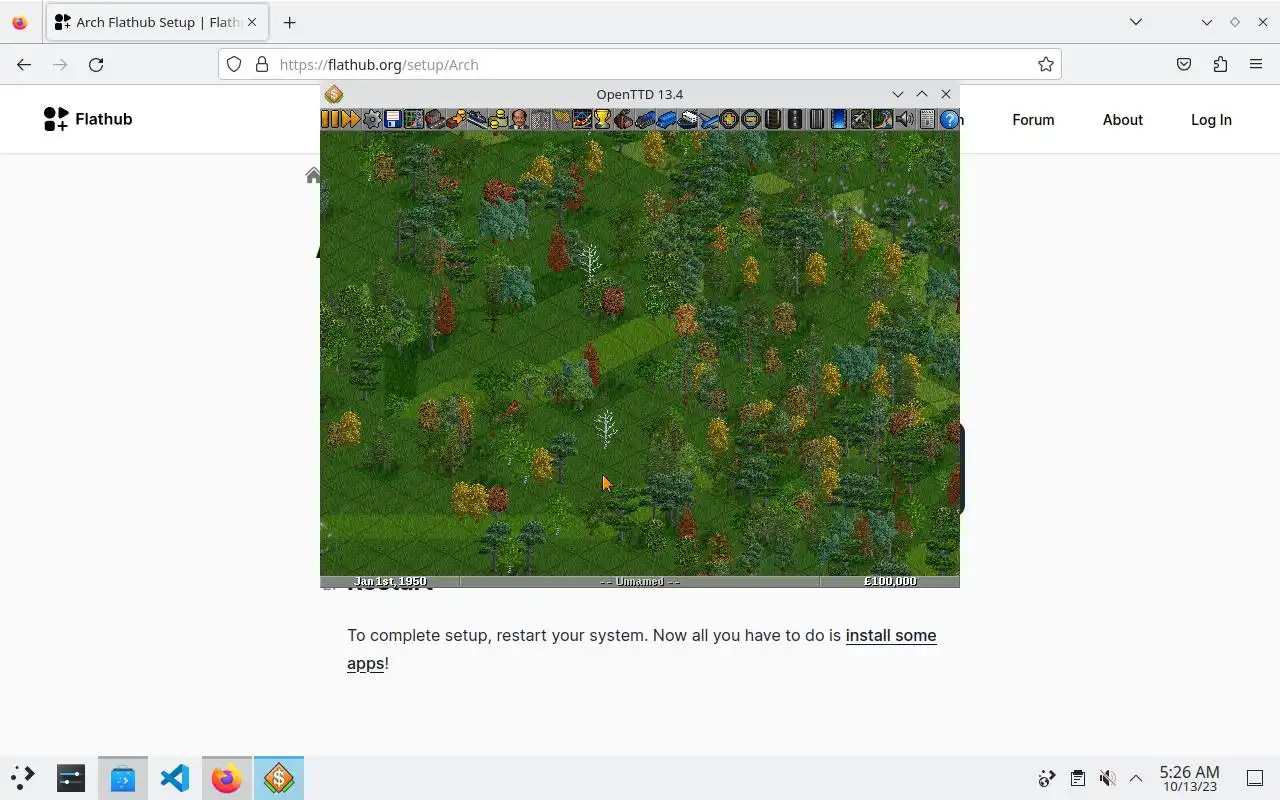The image size is (1280, 800).
Task: Toggle fast forward in OpenTTD
Action: pyautogui.click(x=351, y=120)
